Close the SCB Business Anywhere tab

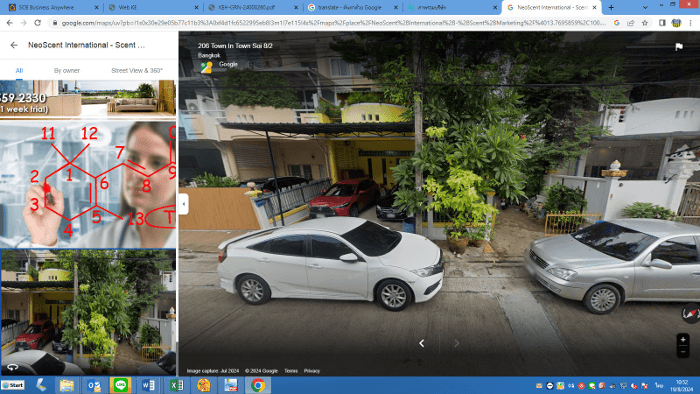click(96, 8)
